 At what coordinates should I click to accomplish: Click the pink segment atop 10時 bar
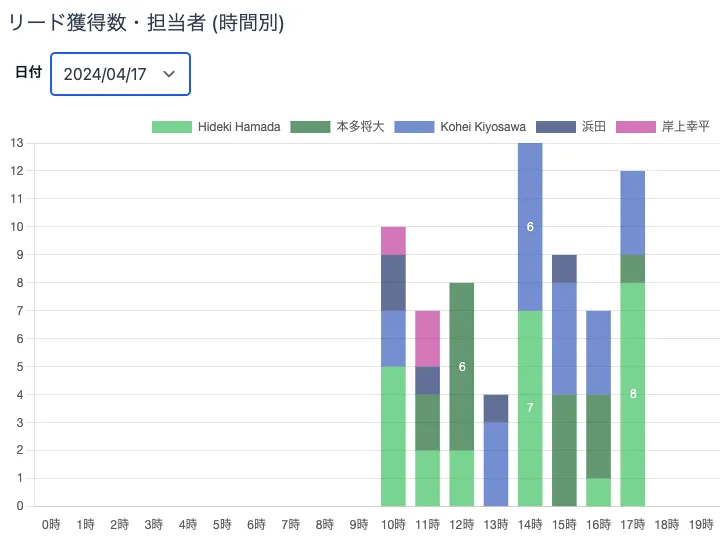coord(393,241)
